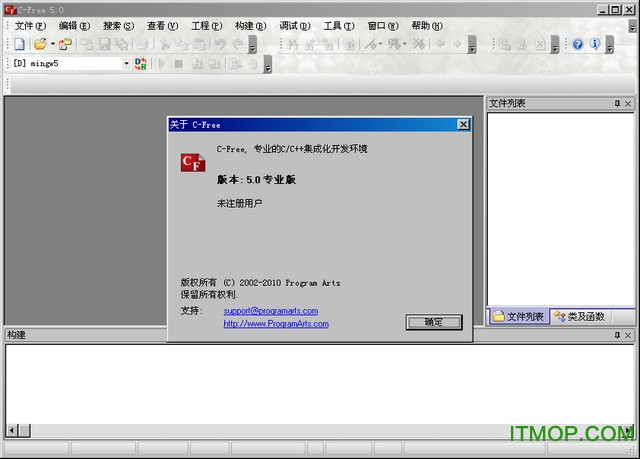This screenshot has width=640, height=459.
Task: Pin the 文件列表 panel
Action: point(617,104)
